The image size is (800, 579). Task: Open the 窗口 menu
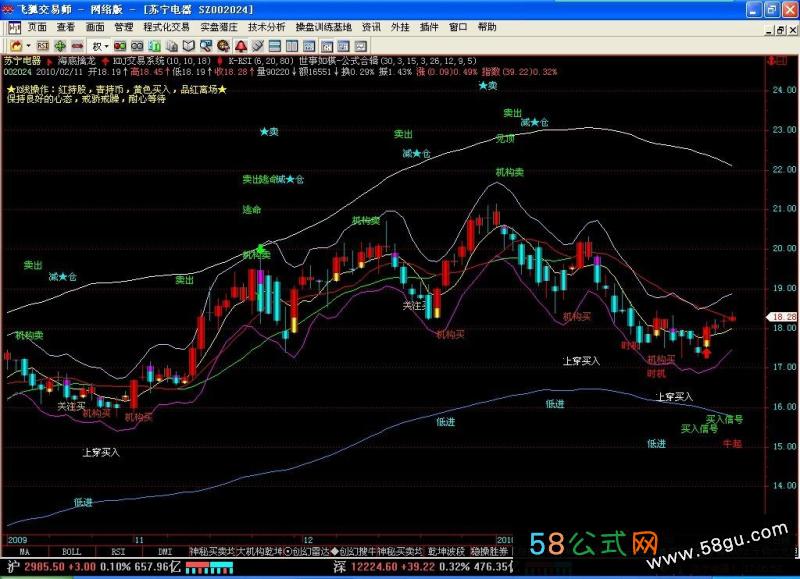tap(458, 27)
